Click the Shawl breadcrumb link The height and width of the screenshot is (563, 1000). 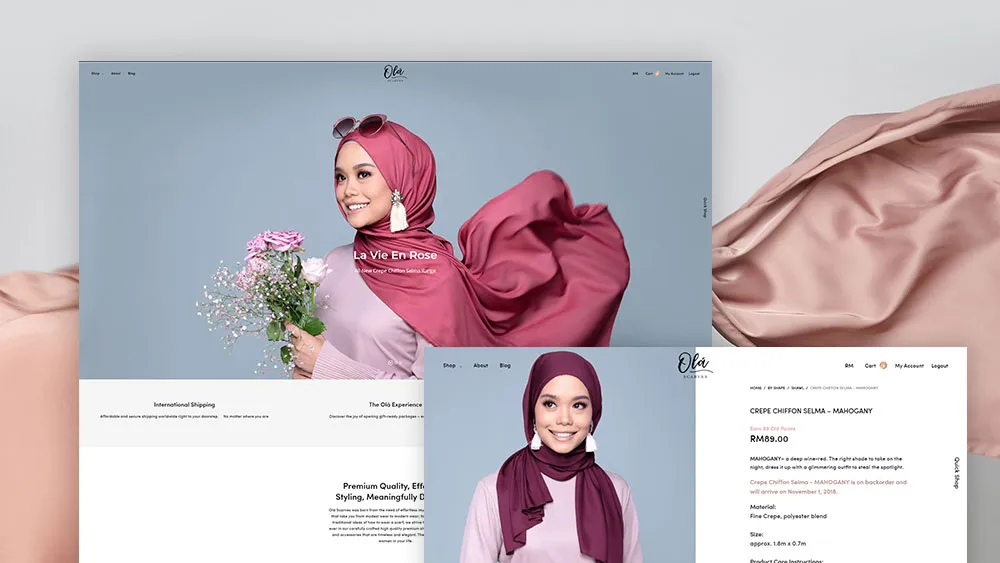798,388
